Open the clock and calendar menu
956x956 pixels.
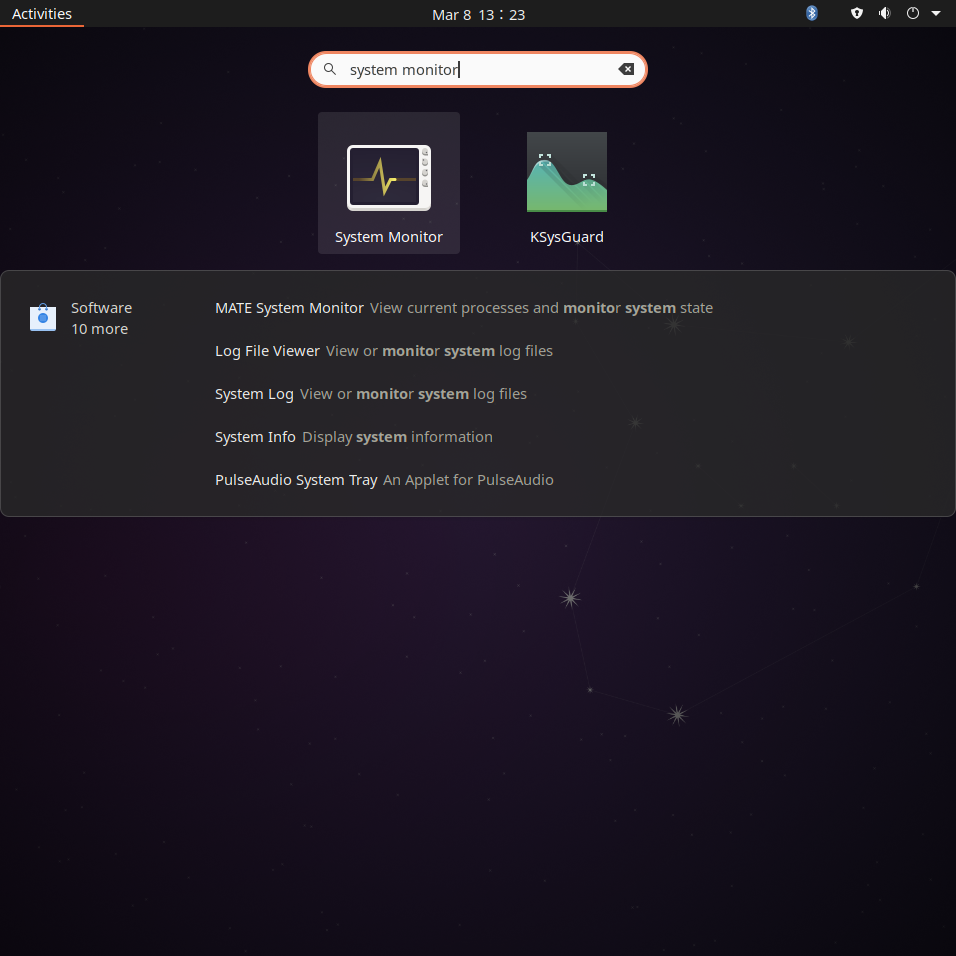coord(478,14)
